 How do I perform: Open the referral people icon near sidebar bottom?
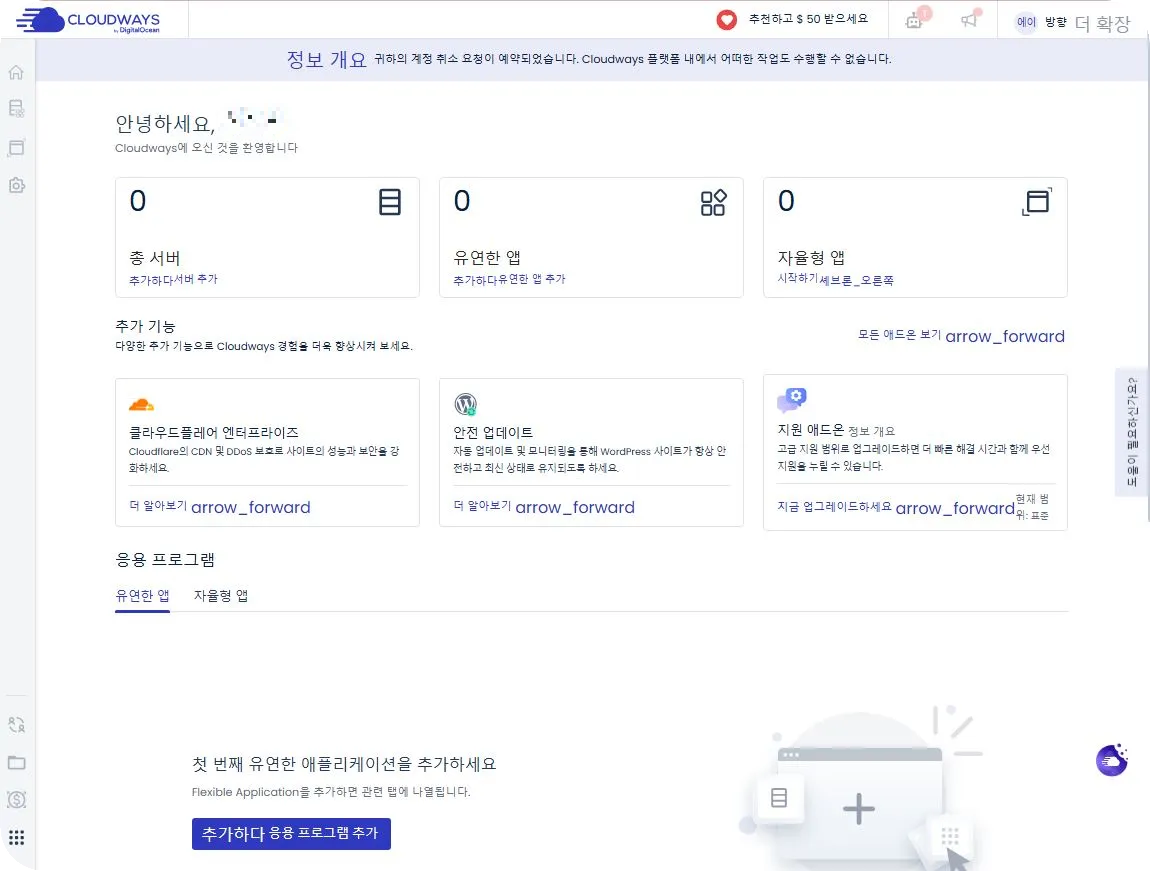tap(16, 723)
